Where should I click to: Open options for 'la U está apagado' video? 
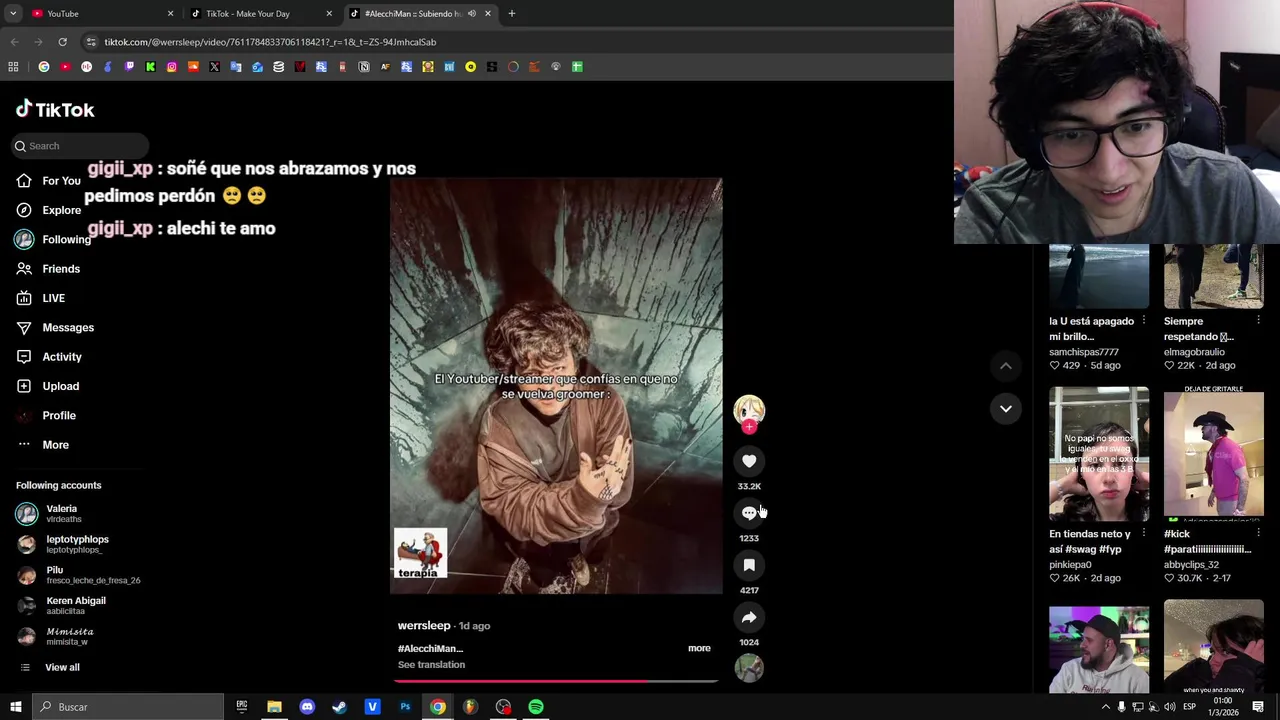point(1143,321)
